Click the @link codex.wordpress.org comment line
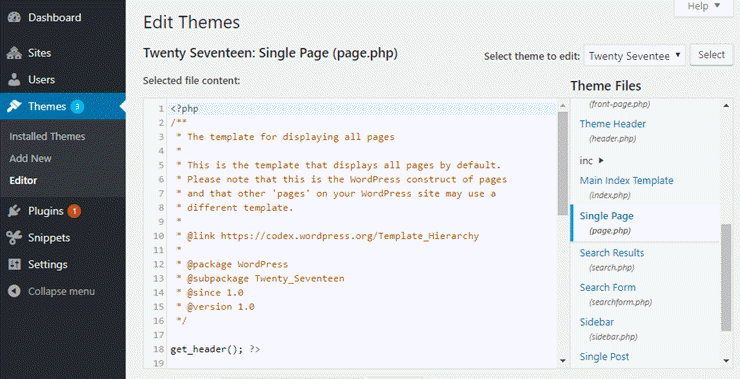The image size is (740, 379). click(x=328, y=236)
